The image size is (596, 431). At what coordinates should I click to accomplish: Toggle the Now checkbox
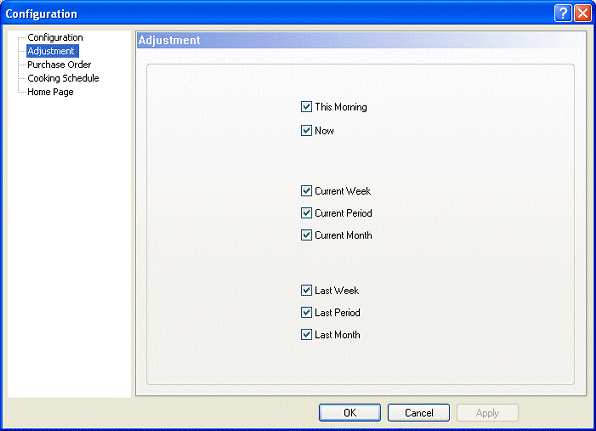[306, 130]
